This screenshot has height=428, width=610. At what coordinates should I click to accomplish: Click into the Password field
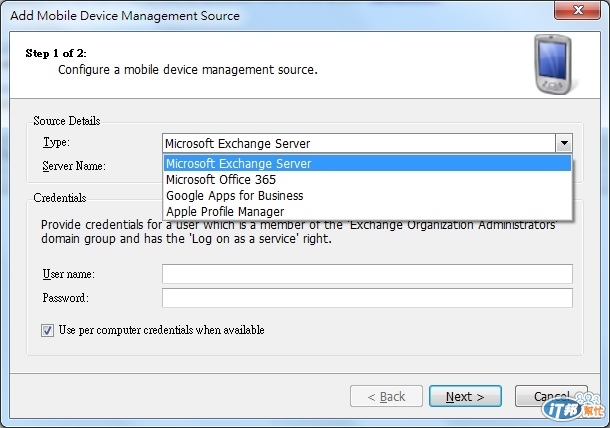366,298
